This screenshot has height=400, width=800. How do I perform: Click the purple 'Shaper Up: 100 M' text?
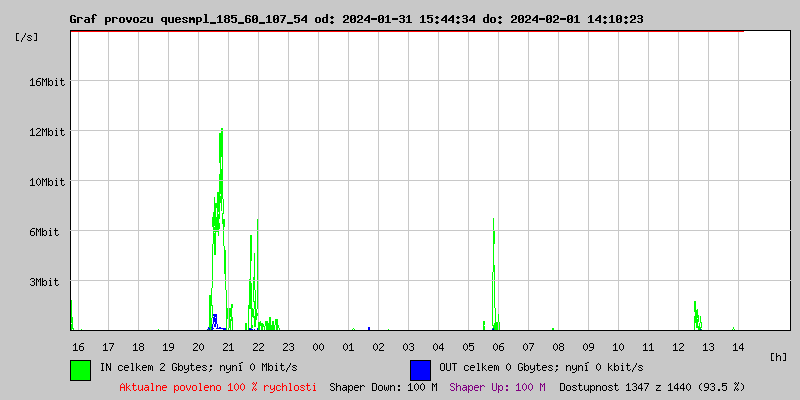[x=497, y=386]
